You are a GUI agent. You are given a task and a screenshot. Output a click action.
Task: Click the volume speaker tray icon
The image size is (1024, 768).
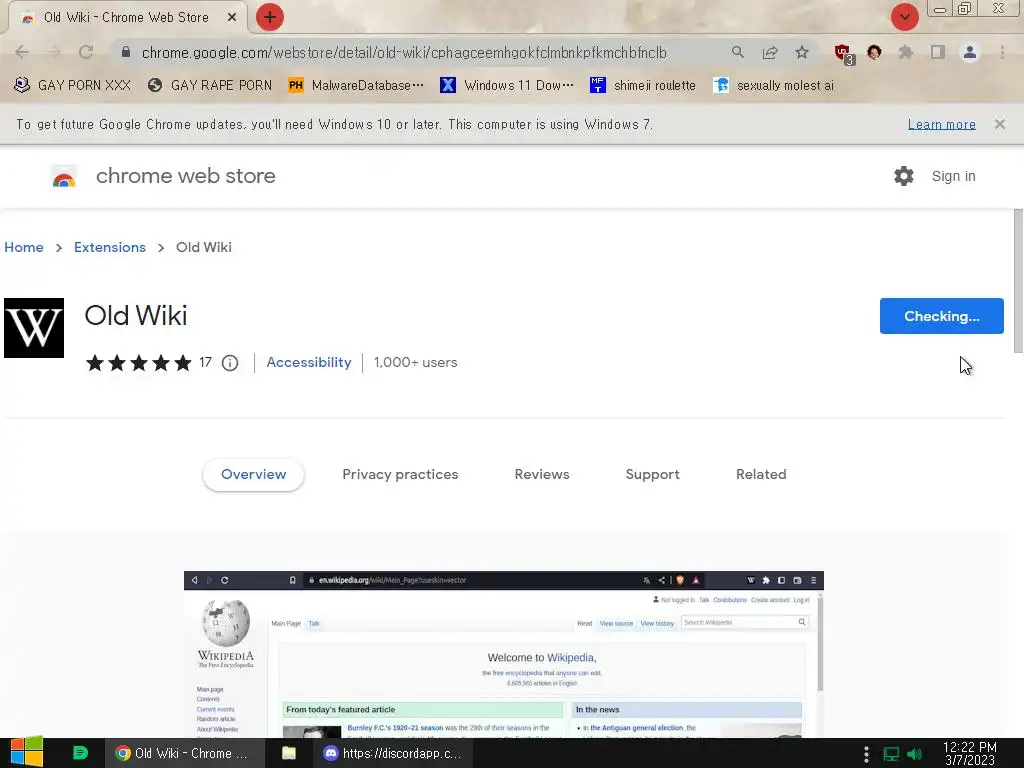pos(914,754)
